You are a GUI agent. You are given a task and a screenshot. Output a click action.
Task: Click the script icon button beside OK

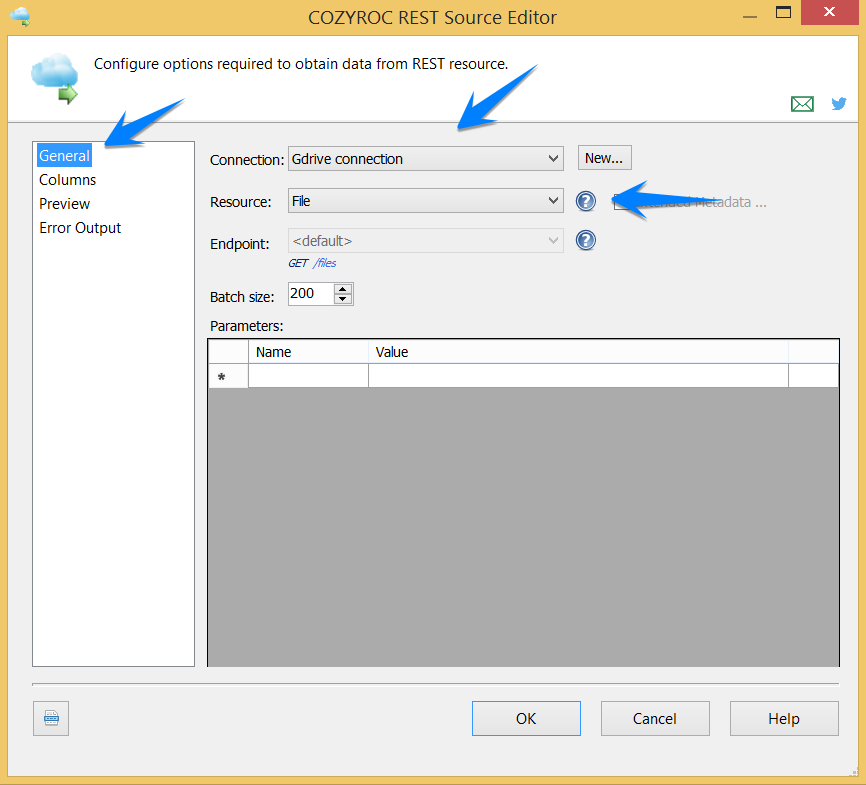pos(51,718)
